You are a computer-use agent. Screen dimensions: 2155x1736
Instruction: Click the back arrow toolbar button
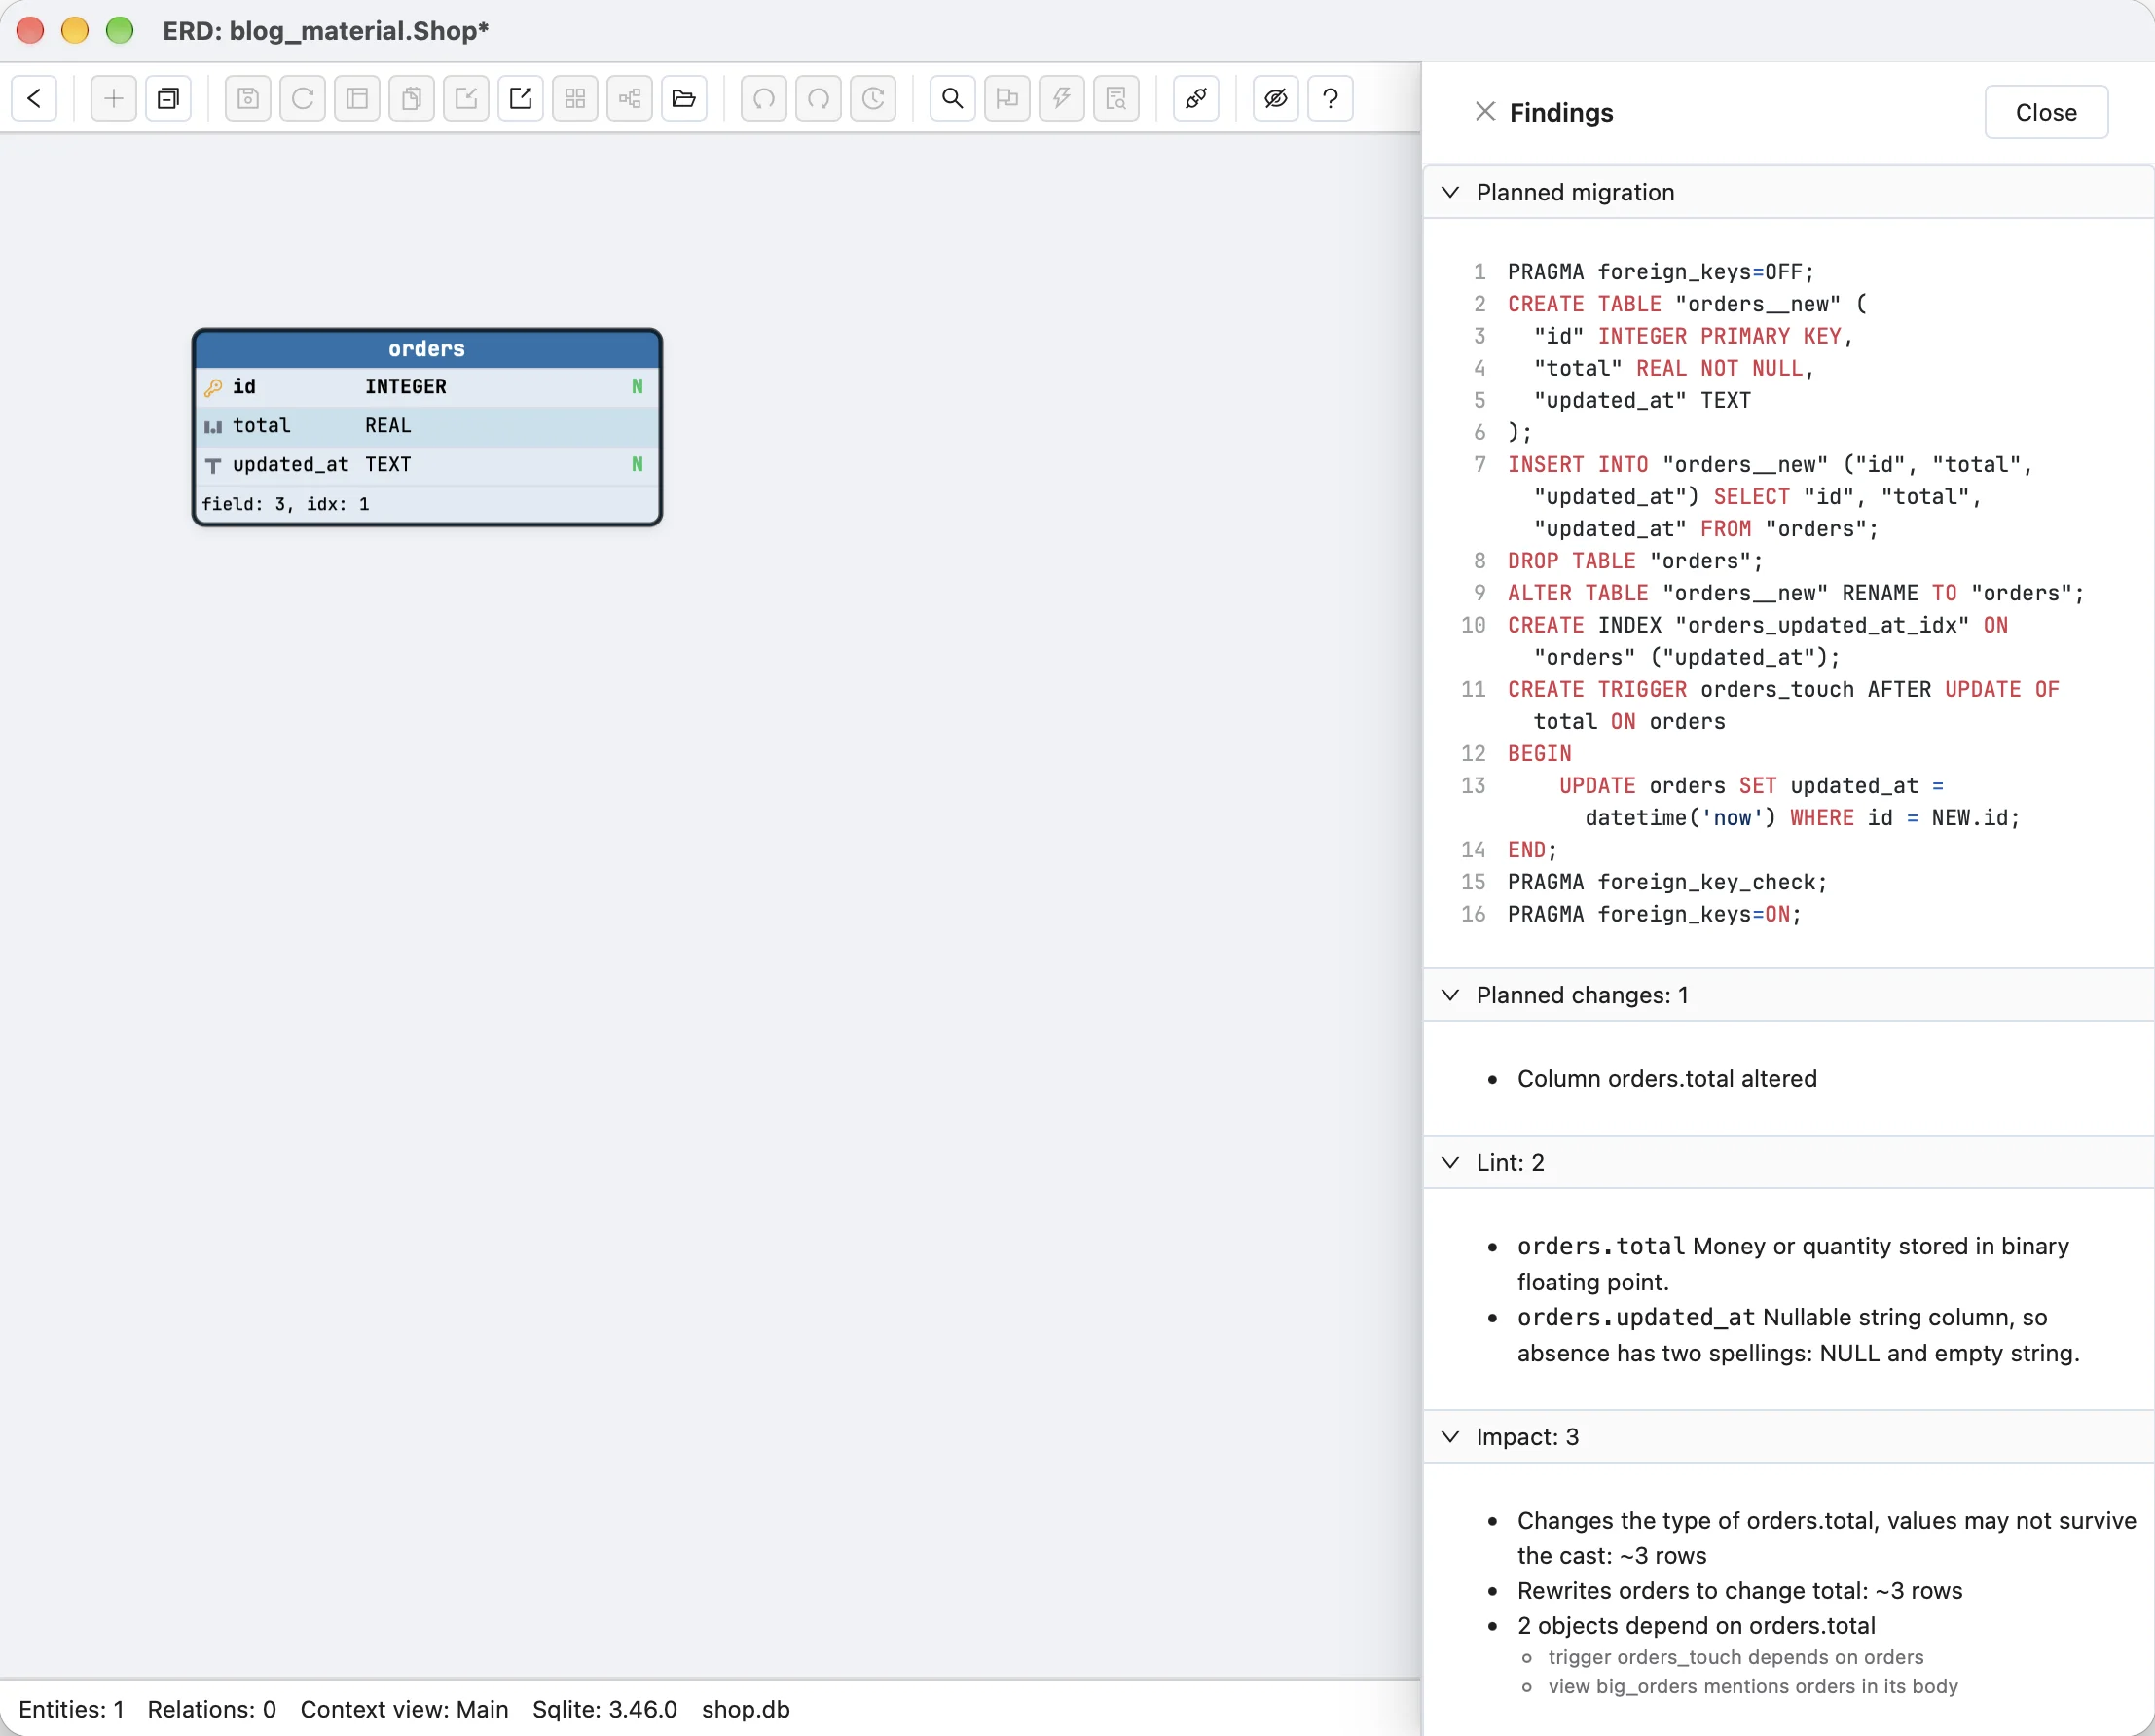pos(34,98)
